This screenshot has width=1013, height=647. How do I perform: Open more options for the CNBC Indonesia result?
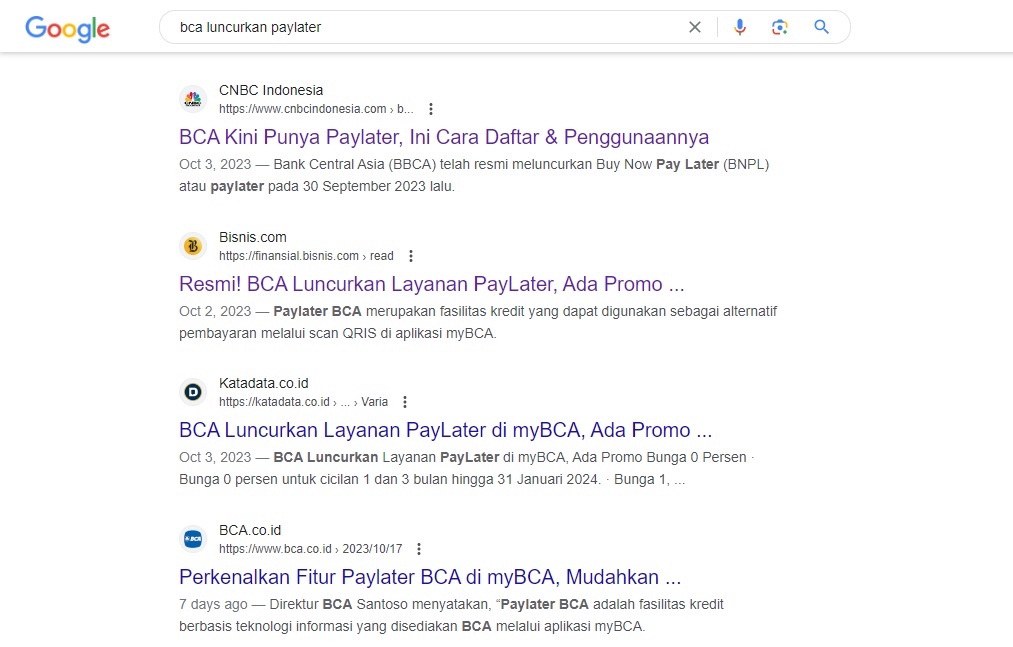(431, 109)
